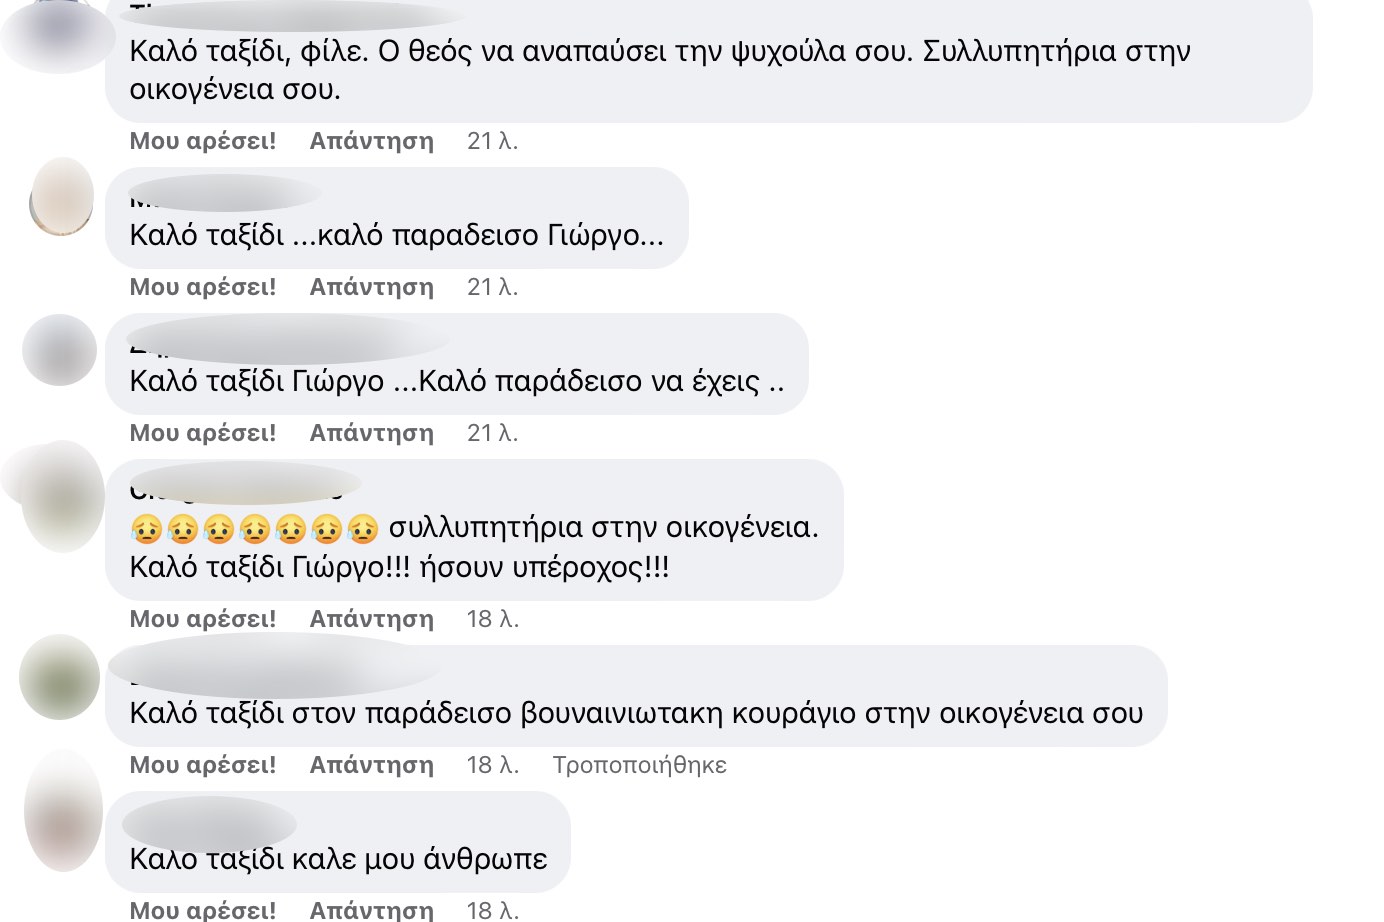Like the "καλό παραδεισο Γιώργο" comment

pos(202,287)
